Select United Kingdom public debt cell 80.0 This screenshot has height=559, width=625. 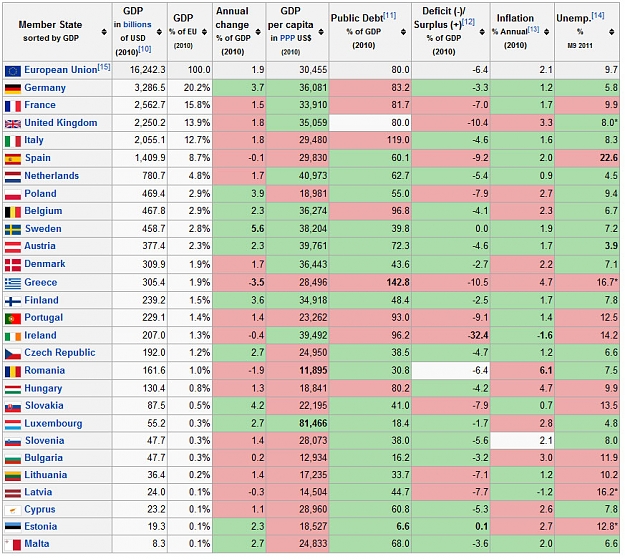pos(370,123)
